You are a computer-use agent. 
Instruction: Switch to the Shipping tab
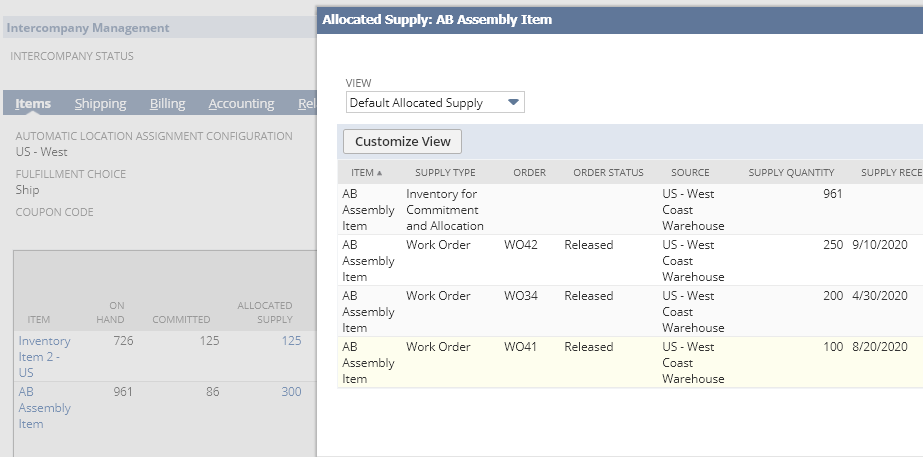(x=100, y=103)
